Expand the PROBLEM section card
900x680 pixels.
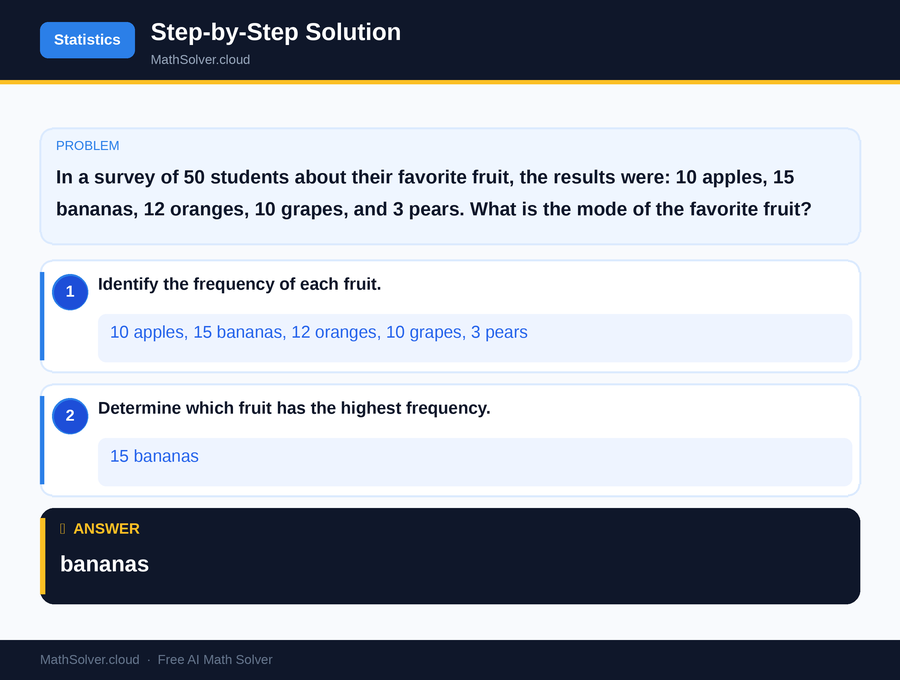click(x=450, y=186)
